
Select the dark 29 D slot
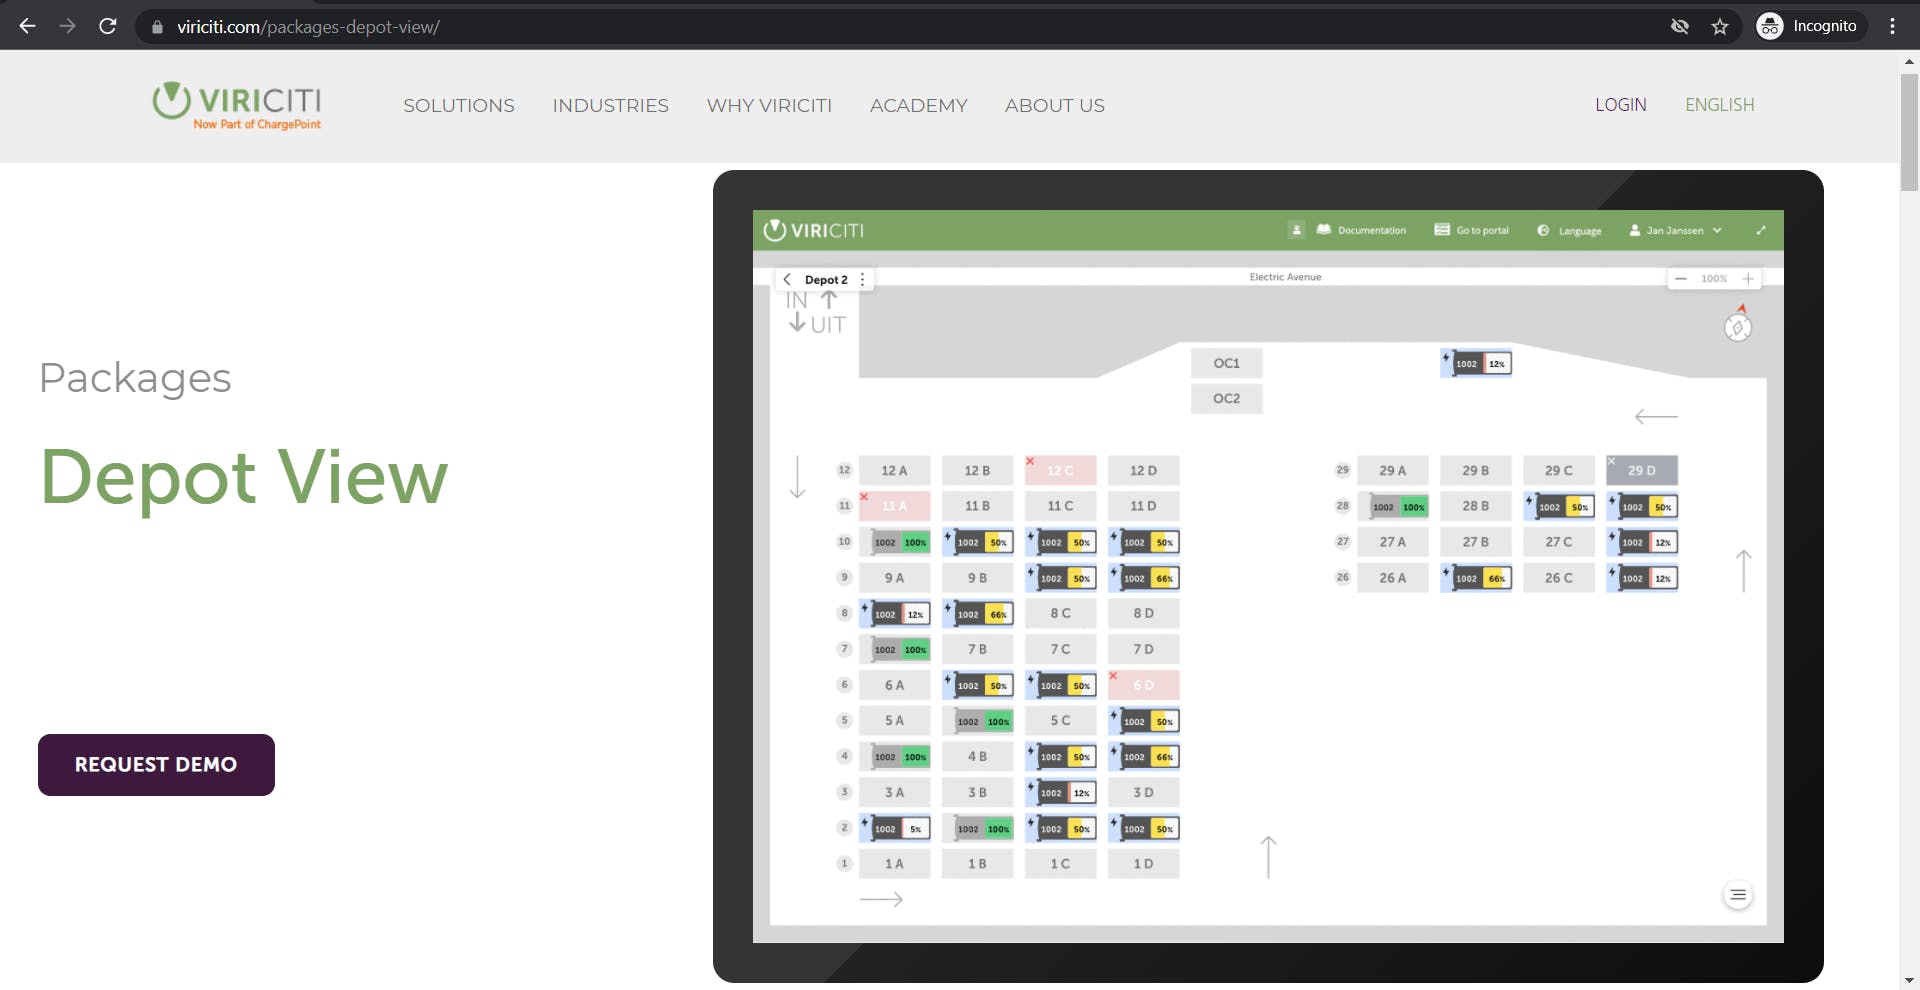[1641, 470]
